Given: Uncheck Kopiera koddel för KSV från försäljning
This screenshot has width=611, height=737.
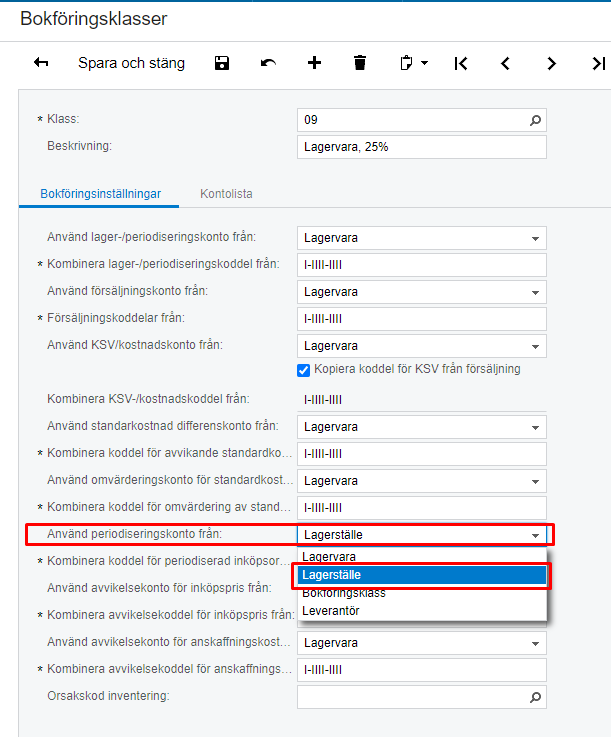Looking at the screenshot, I should click(304, 370).
